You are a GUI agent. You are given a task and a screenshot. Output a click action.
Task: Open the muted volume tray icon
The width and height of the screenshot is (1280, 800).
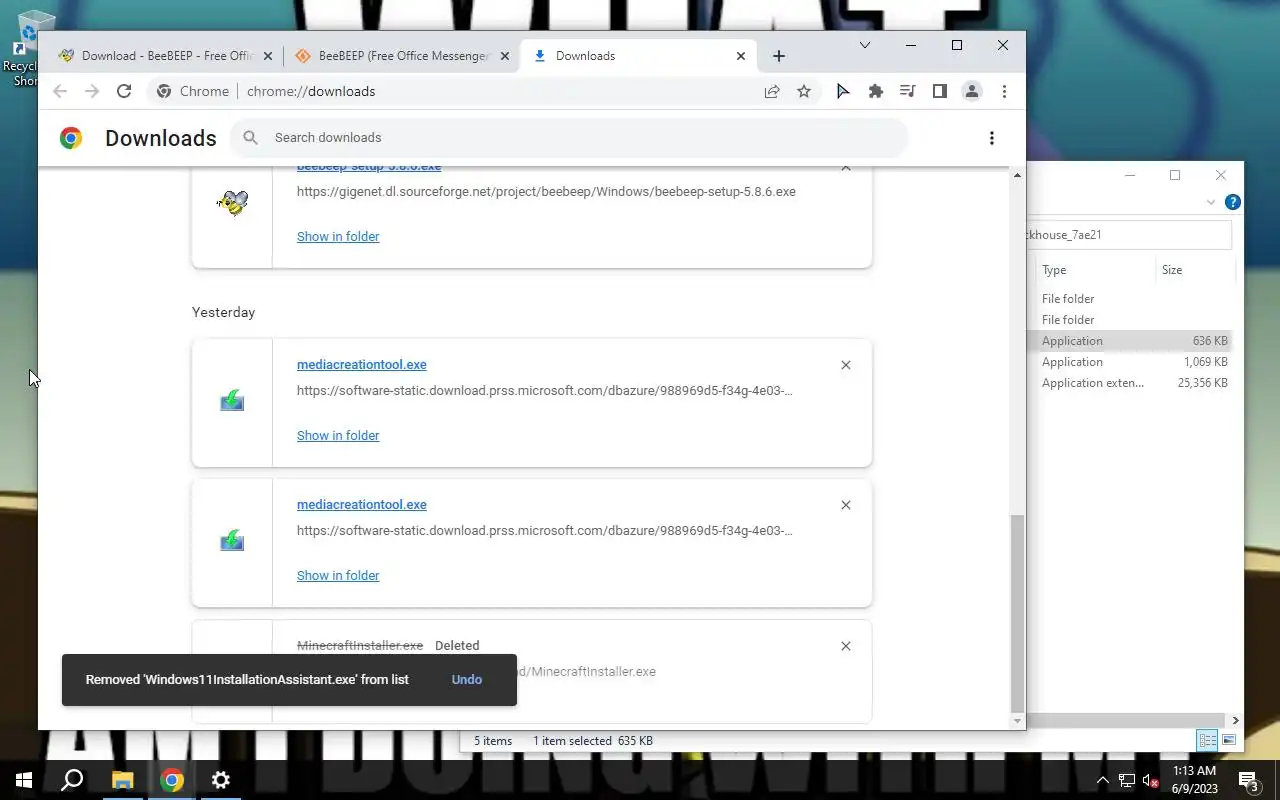coord(1150,780)
